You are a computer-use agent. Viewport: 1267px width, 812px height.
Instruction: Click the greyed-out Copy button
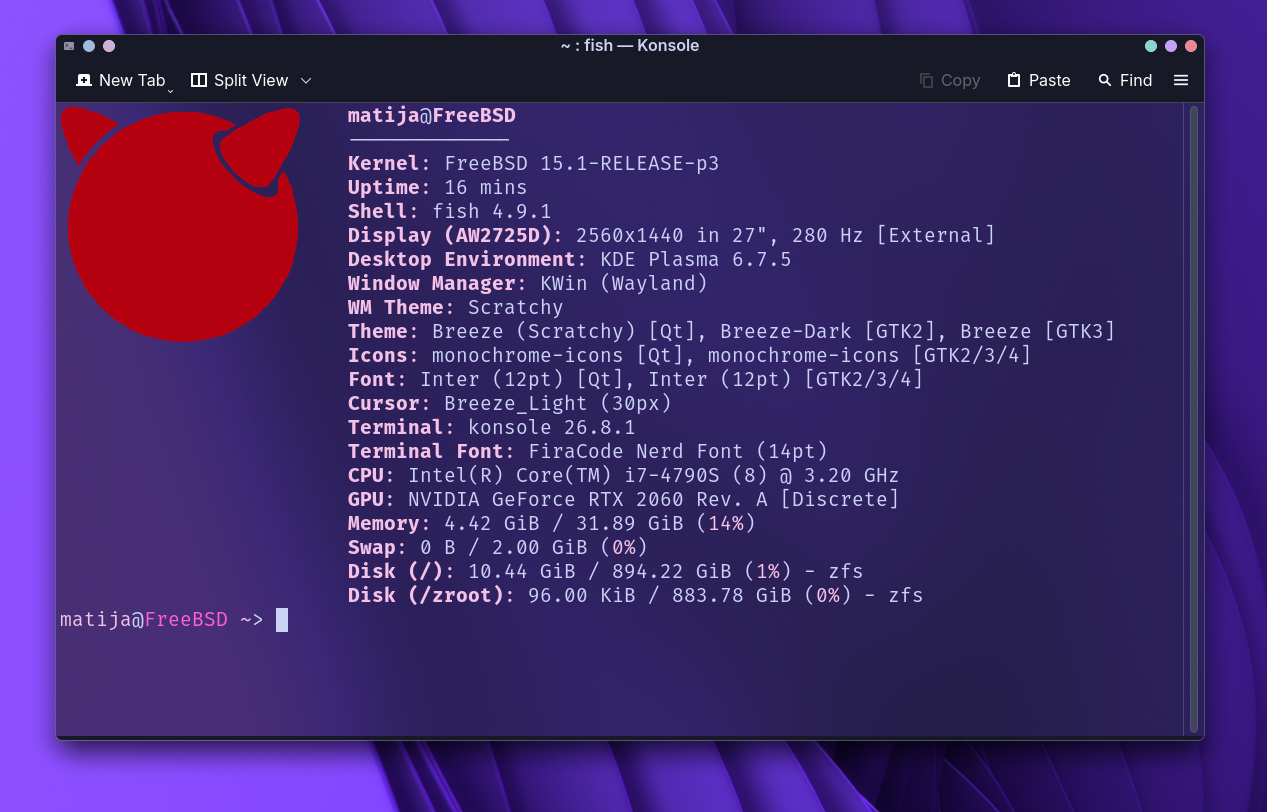(x=950, y=80)
